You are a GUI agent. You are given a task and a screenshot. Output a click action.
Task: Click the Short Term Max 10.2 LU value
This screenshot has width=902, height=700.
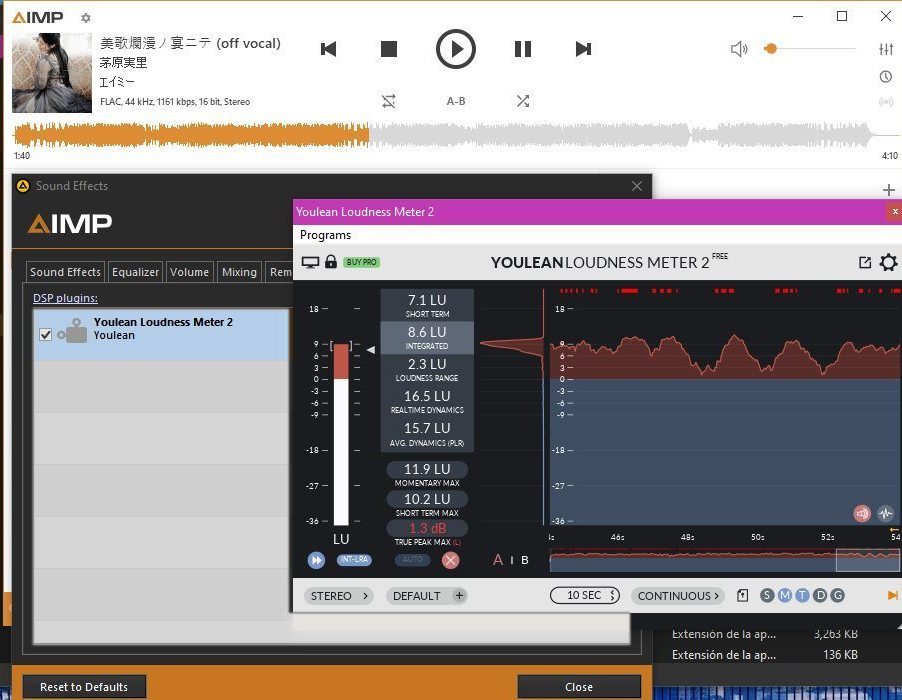427,499
